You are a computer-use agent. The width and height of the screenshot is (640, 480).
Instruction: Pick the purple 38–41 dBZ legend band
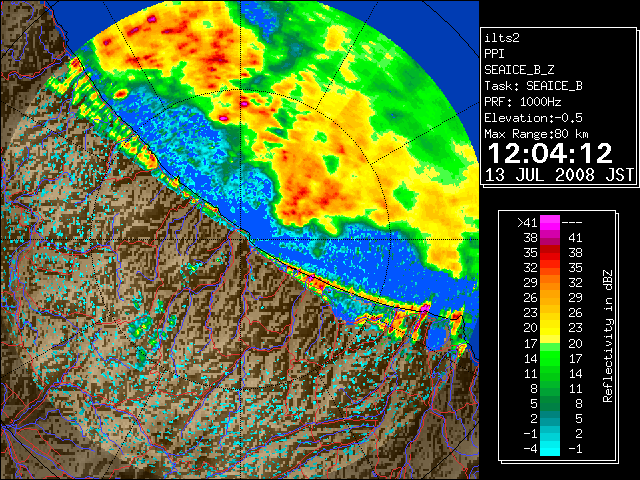(550, 238)
